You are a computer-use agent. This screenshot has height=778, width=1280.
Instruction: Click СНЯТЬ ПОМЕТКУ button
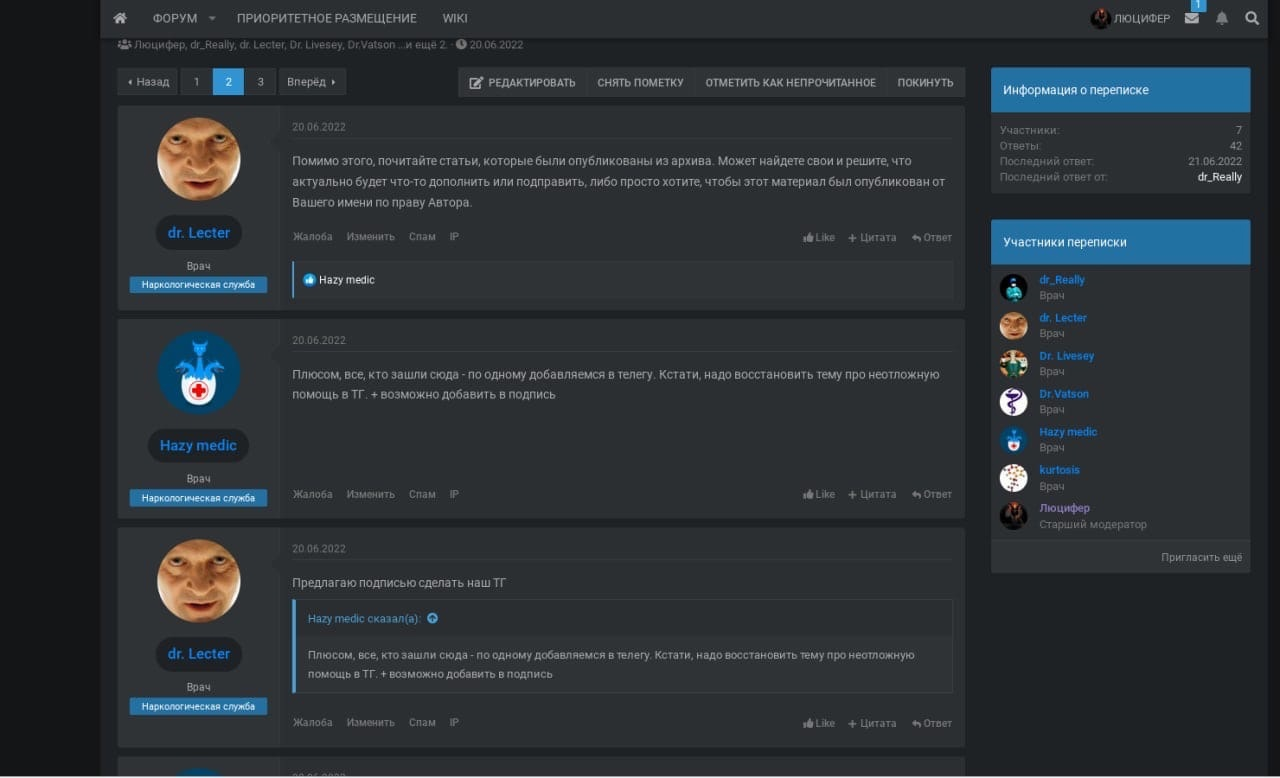[x=640, y=83]
